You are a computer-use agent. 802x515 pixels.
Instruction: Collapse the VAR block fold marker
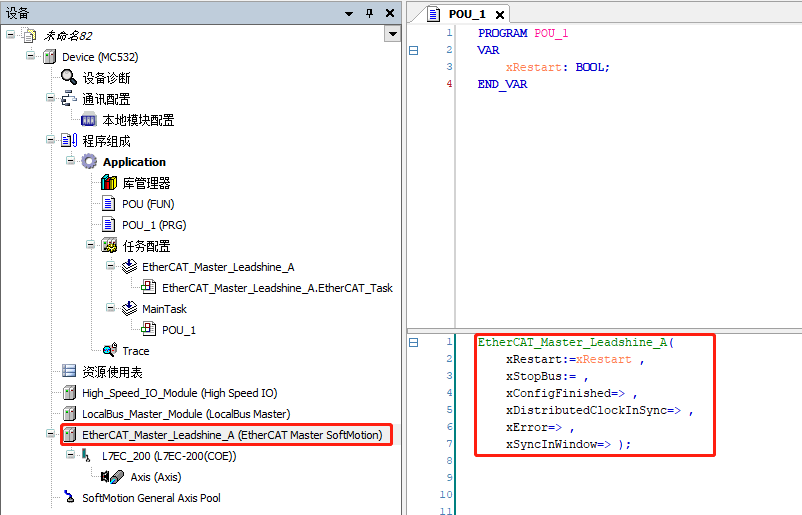pyautogui.click(x=414, y=50)
